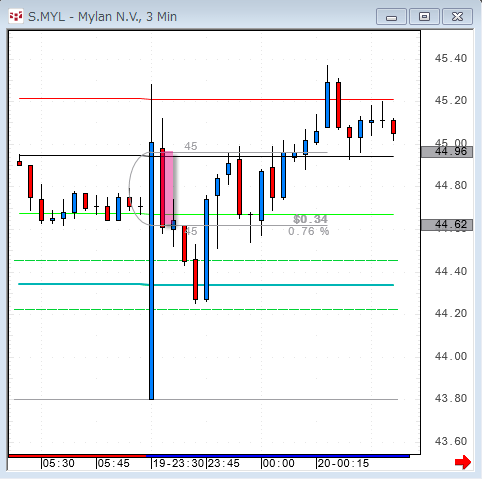Click the red session bar above time axis

[77, 456]
